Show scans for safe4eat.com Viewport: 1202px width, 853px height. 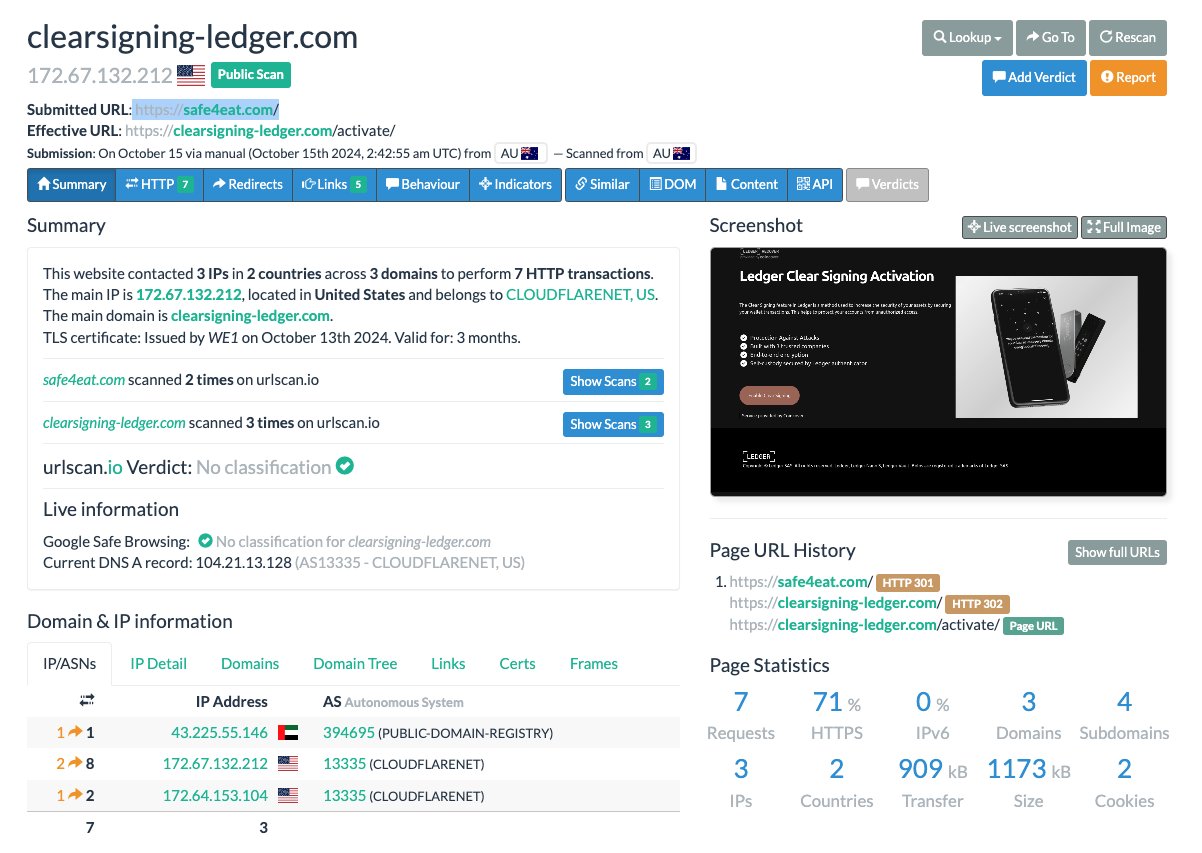[613, 381]
